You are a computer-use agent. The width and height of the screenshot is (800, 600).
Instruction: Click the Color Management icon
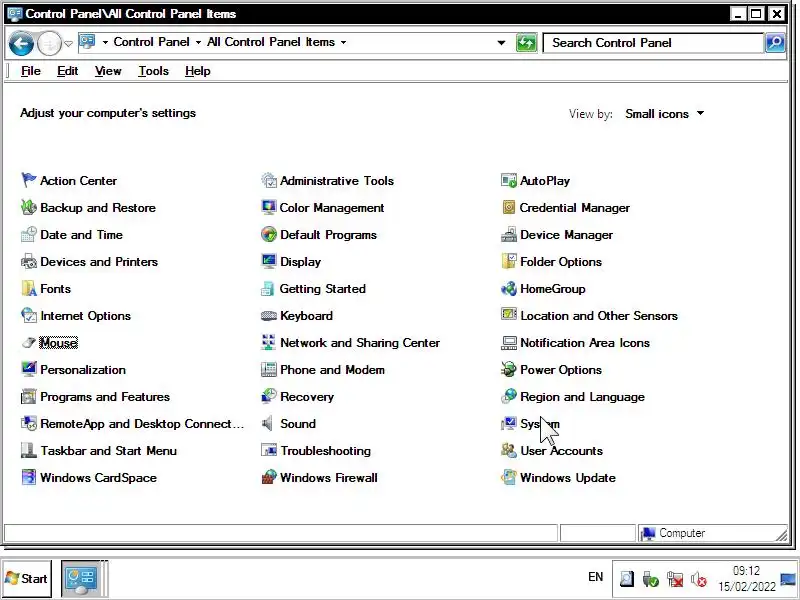click(268, 207)
